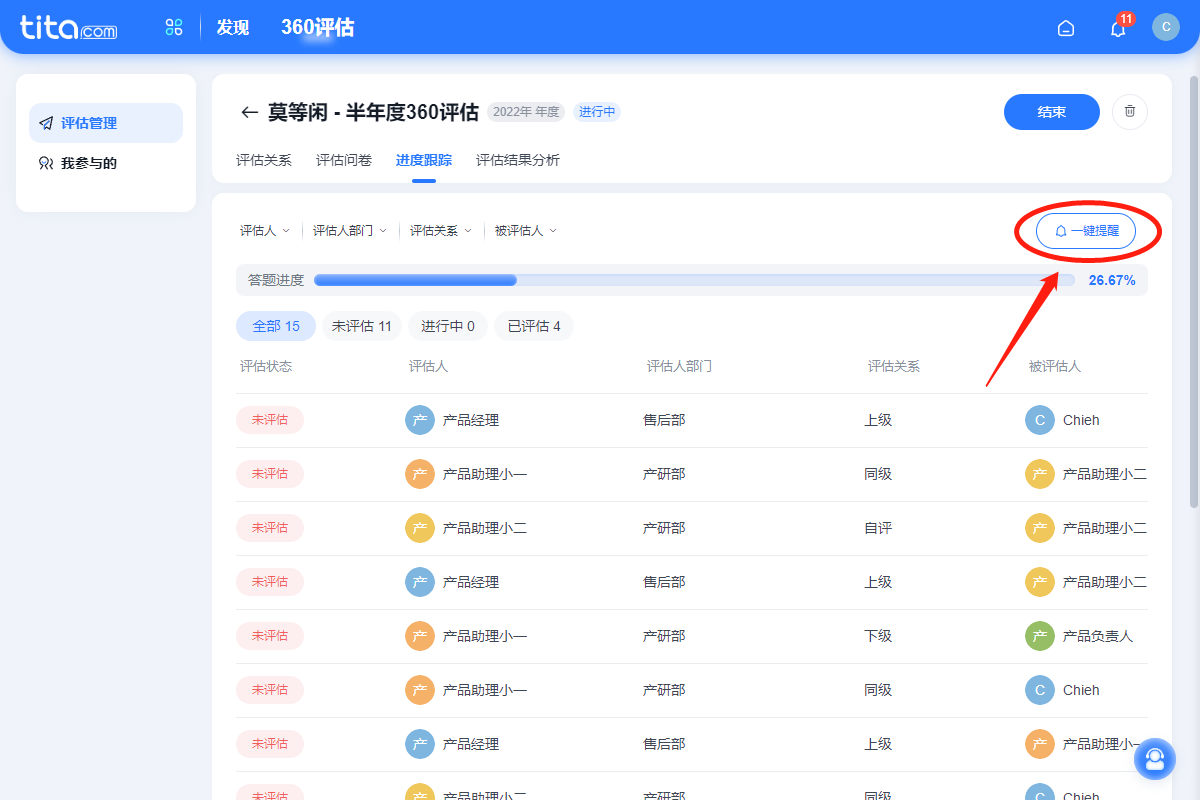The height and width of the screenshot is (800, 1200).
Task: Select the 未评估 11 filter chip
Action: (361, 326)
